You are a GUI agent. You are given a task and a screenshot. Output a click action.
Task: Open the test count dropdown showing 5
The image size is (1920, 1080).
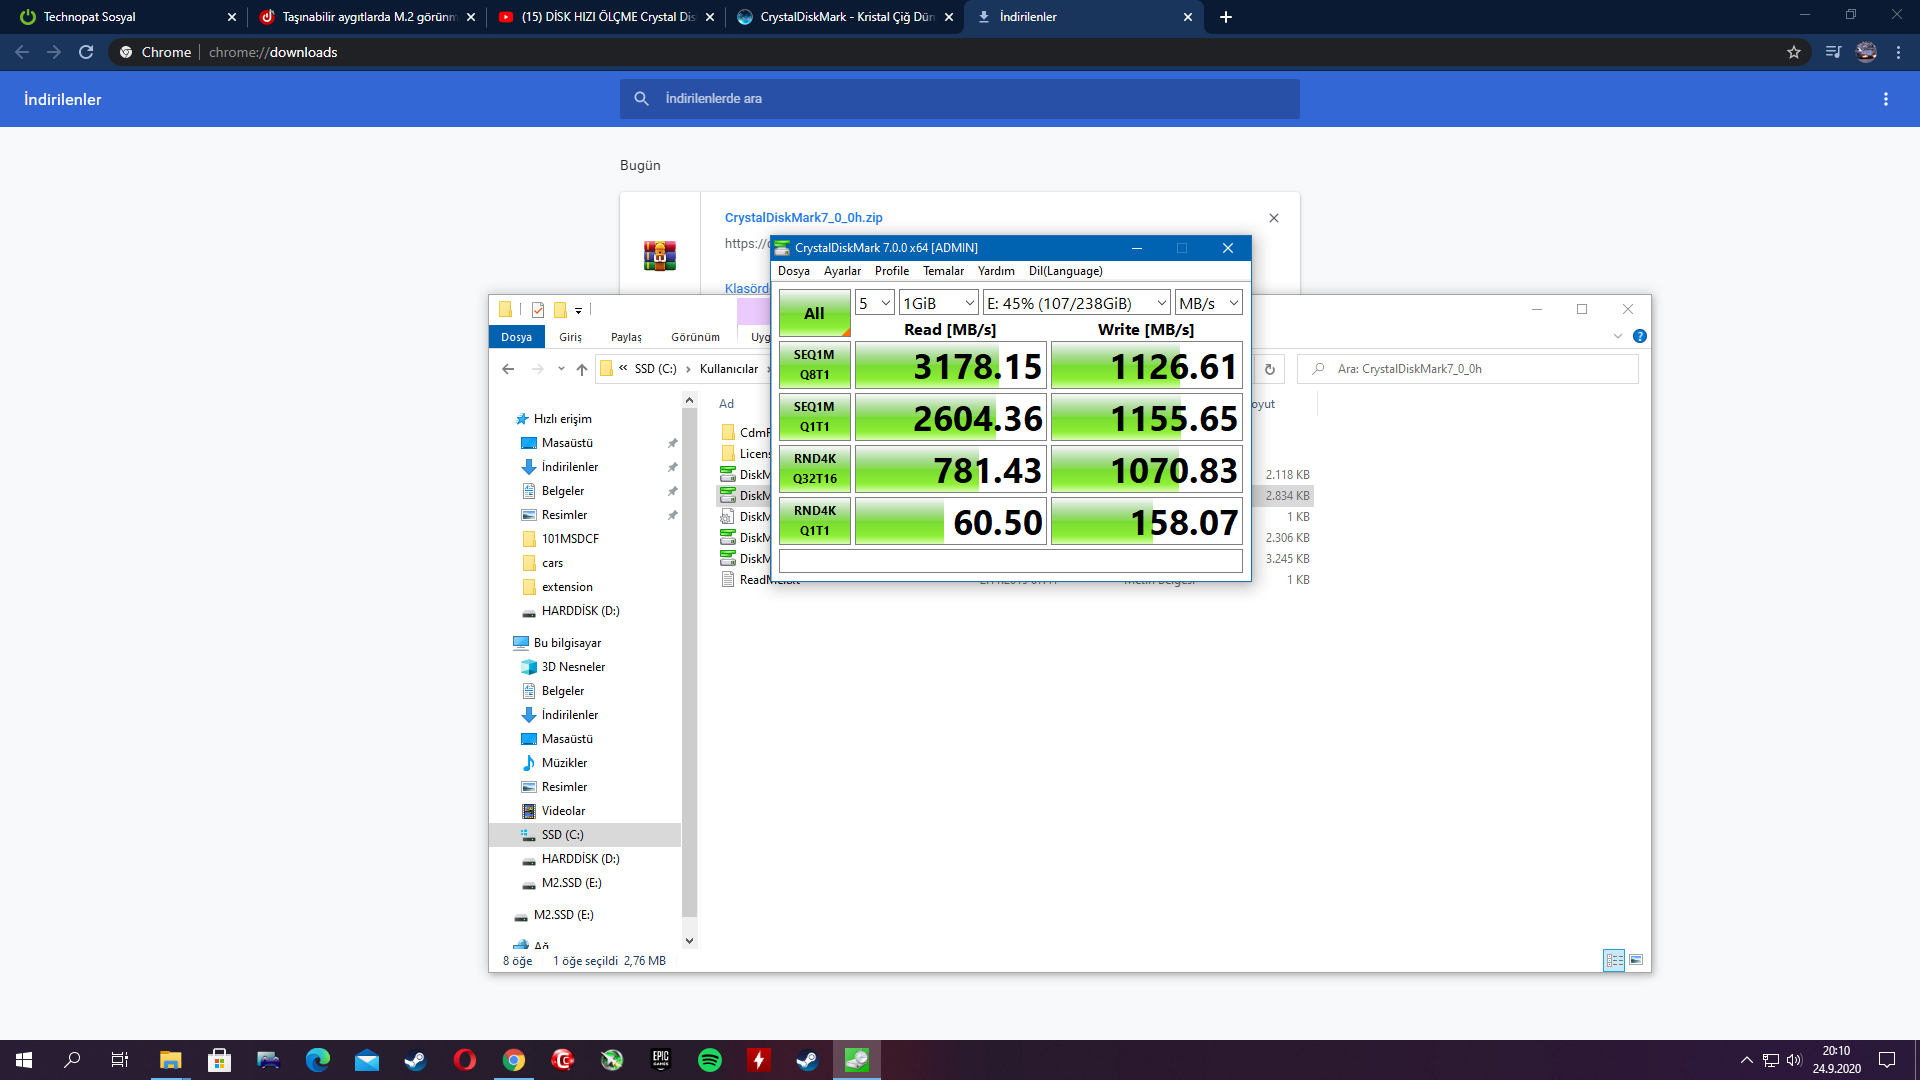coord(874,303)
